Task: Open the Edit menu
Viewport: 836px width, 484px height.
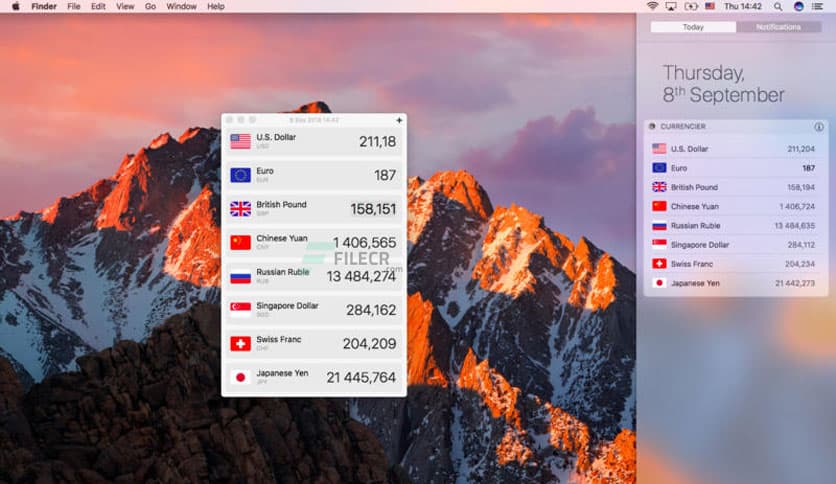Action: click(x=98, y=6)
